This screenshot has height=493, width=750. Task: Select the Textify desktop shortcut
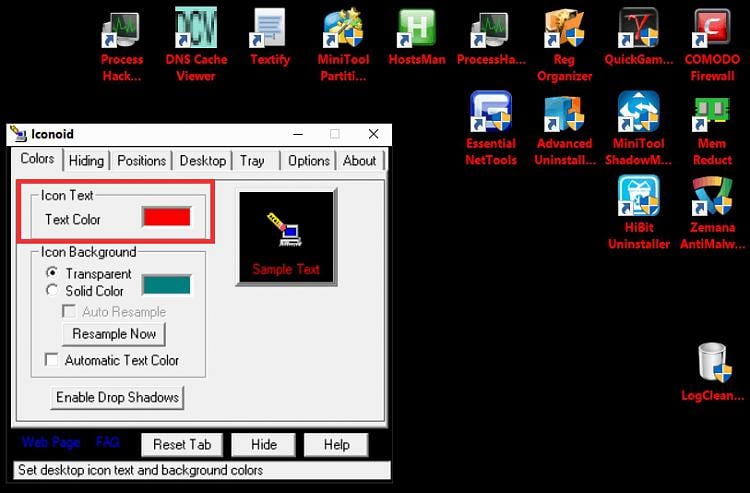[x=270, y=37]
